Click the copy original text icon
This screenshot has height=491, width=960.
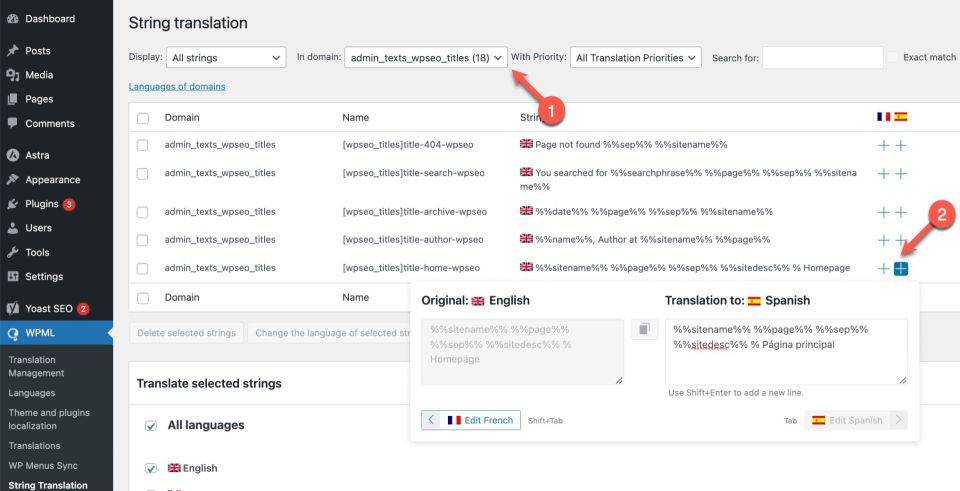click(644, 330)
